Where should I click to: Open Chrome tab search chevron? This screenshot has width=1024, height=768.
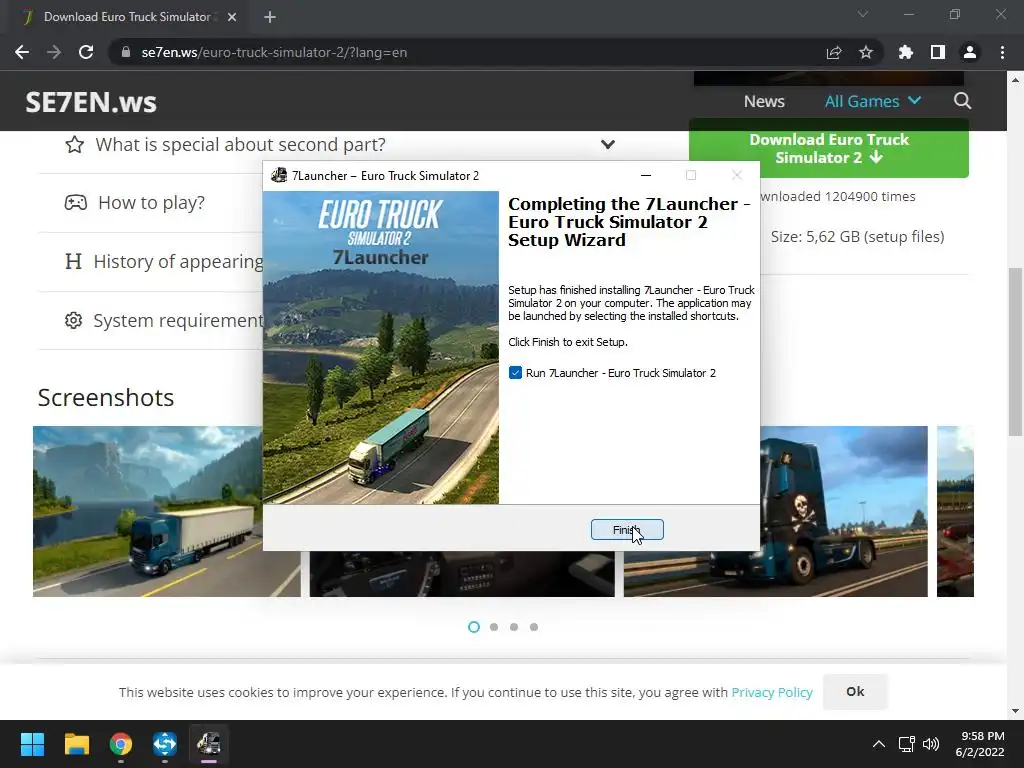click(x=863, y=14)
